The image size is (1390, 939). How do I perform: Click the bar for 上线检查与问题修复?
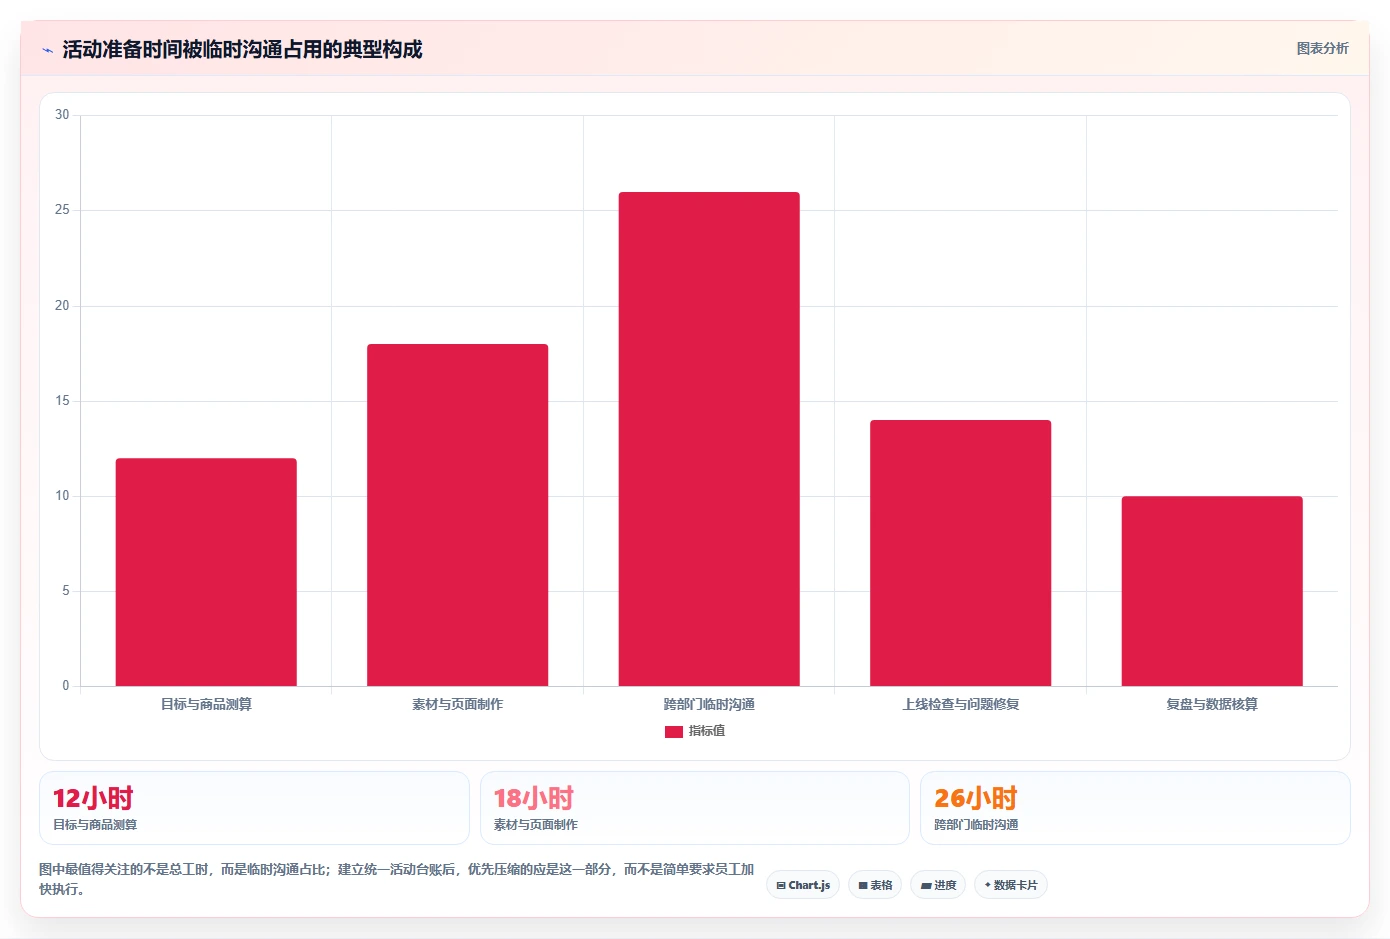click(x=960, y=553)
